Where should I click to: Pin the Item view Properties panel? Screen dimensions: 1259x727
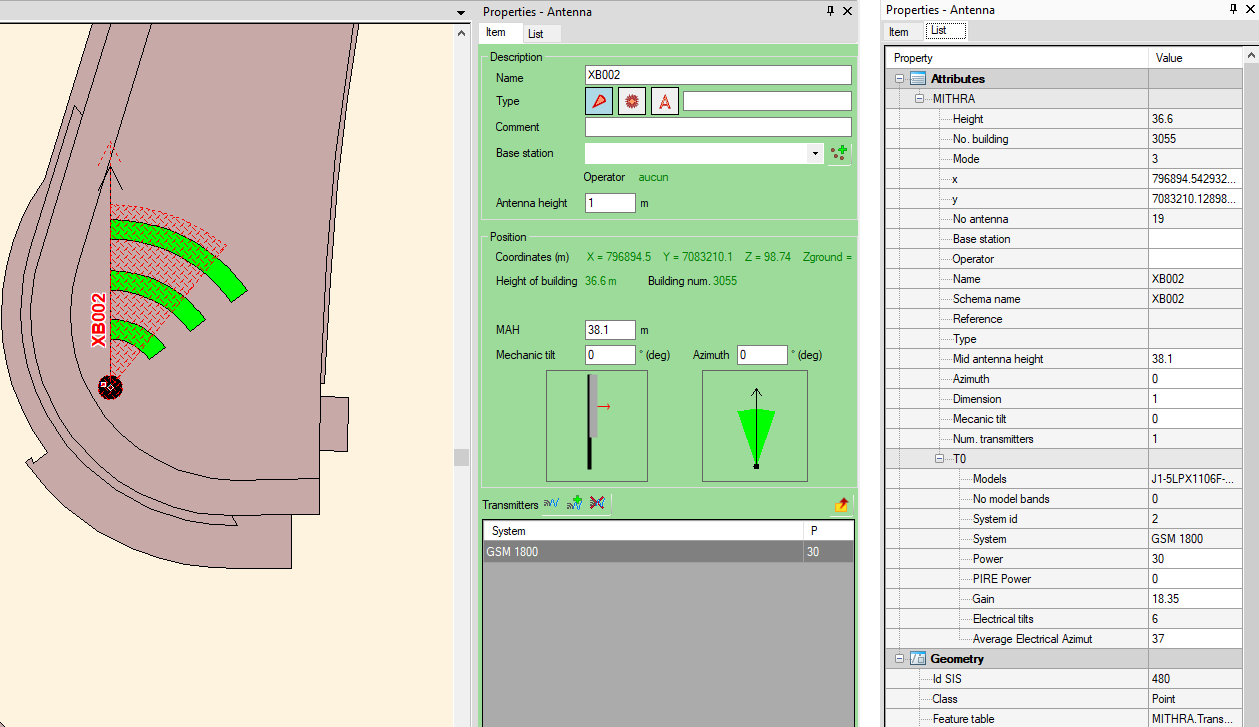[830, 11]
